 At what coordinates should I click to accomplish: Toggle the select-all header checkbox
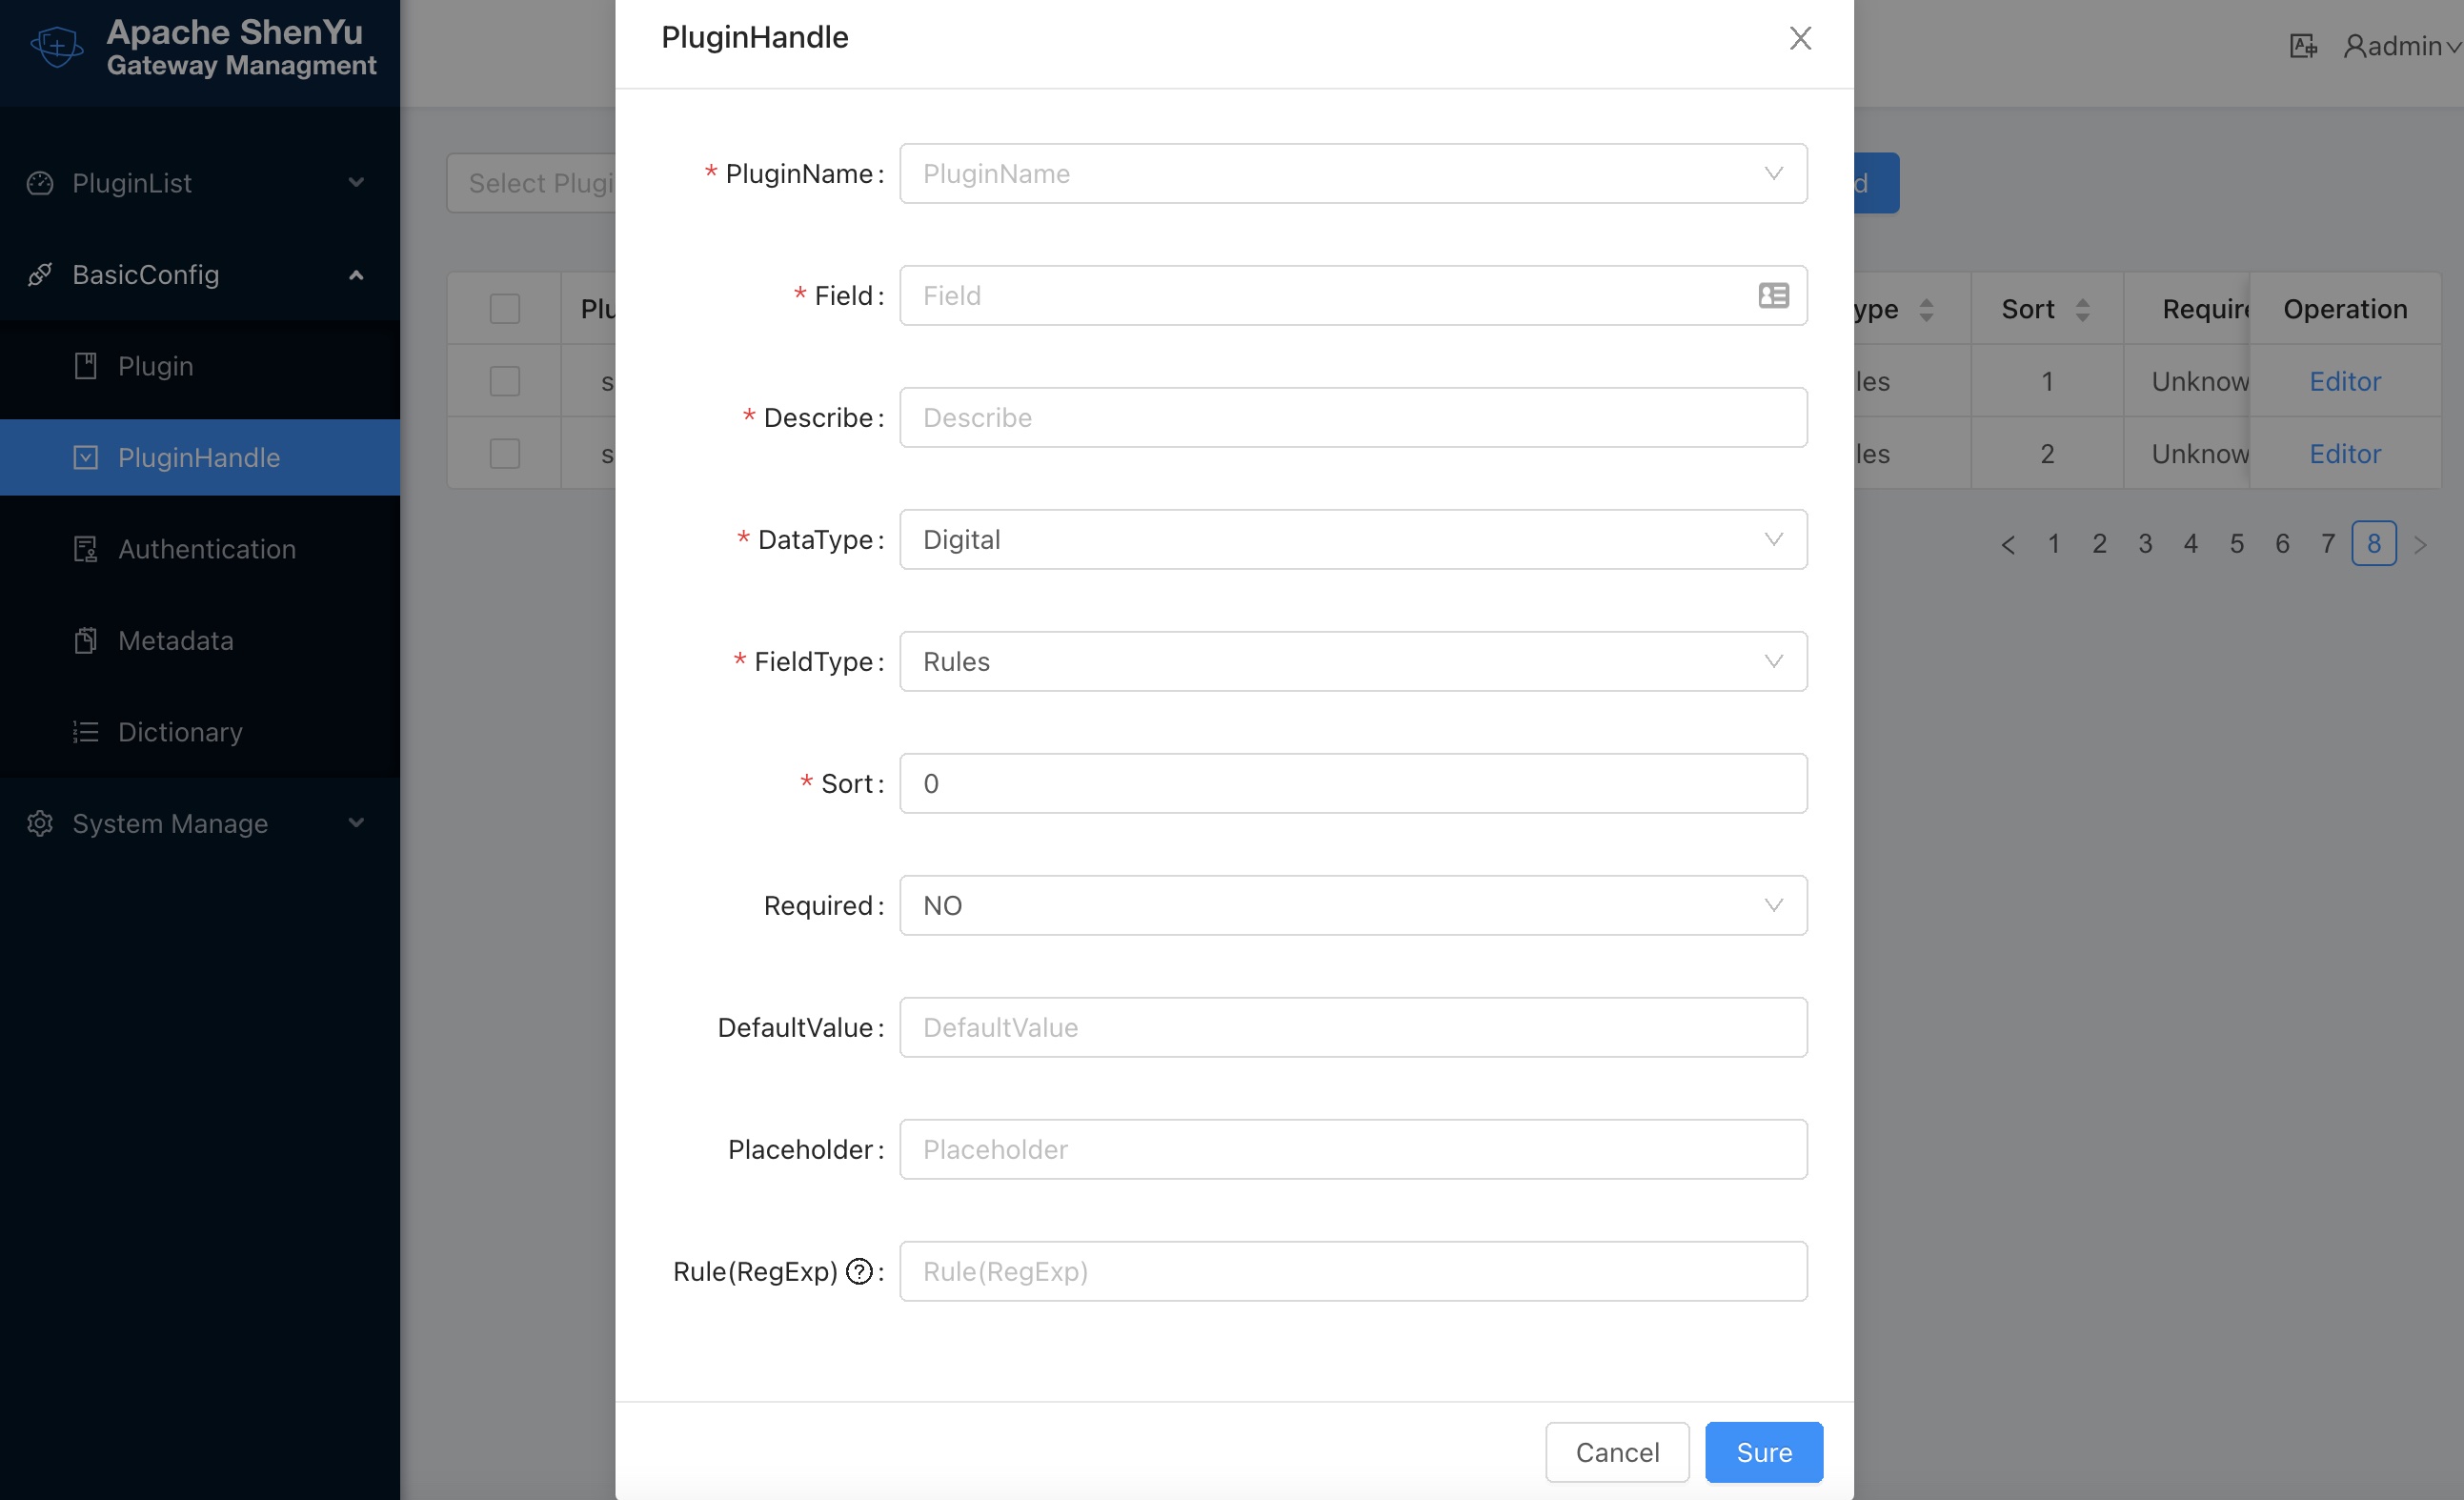pos(505,308)
